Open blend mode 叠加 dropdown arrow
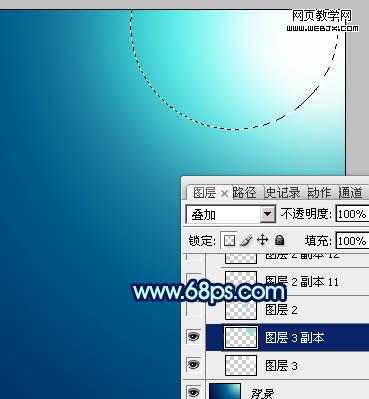The image size is (369, 399). click(268, 214)
